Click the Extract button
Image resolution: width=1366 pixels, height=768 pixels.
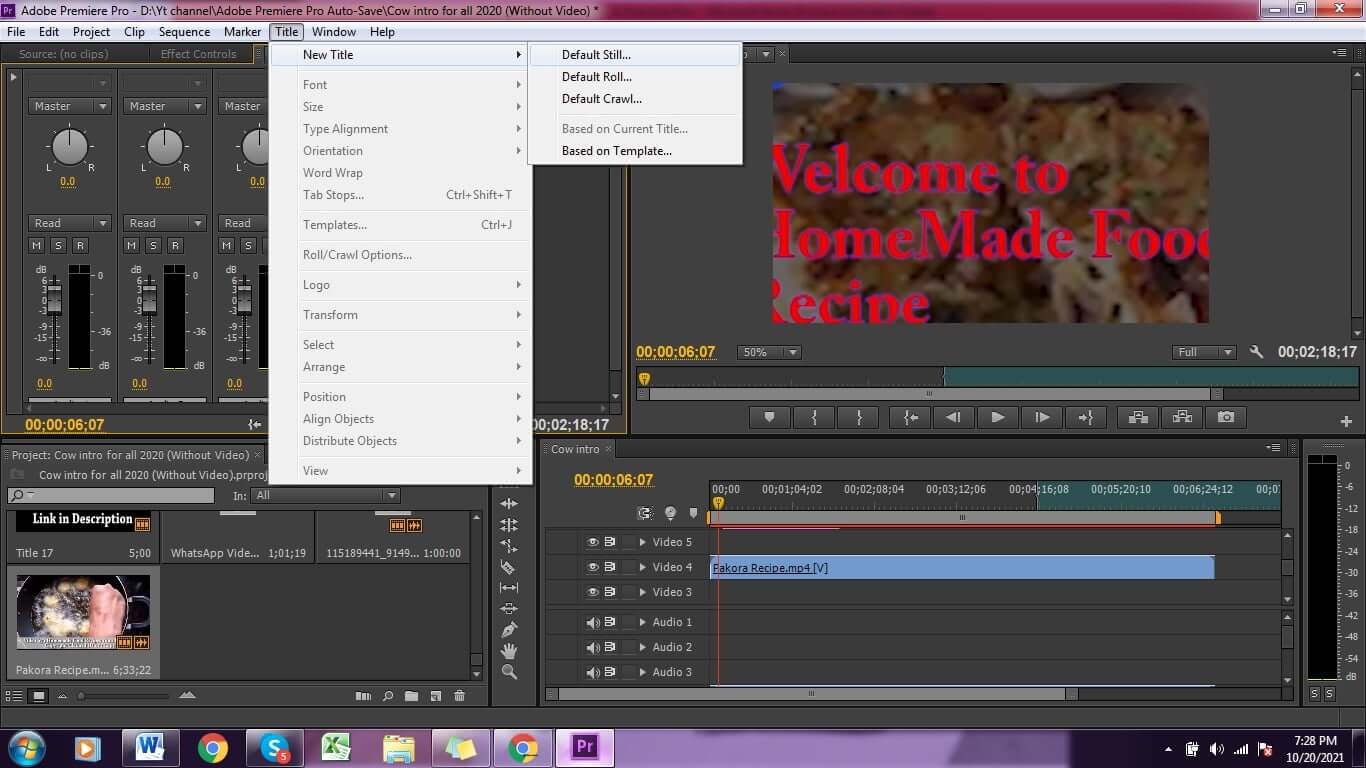[1181, 418]
